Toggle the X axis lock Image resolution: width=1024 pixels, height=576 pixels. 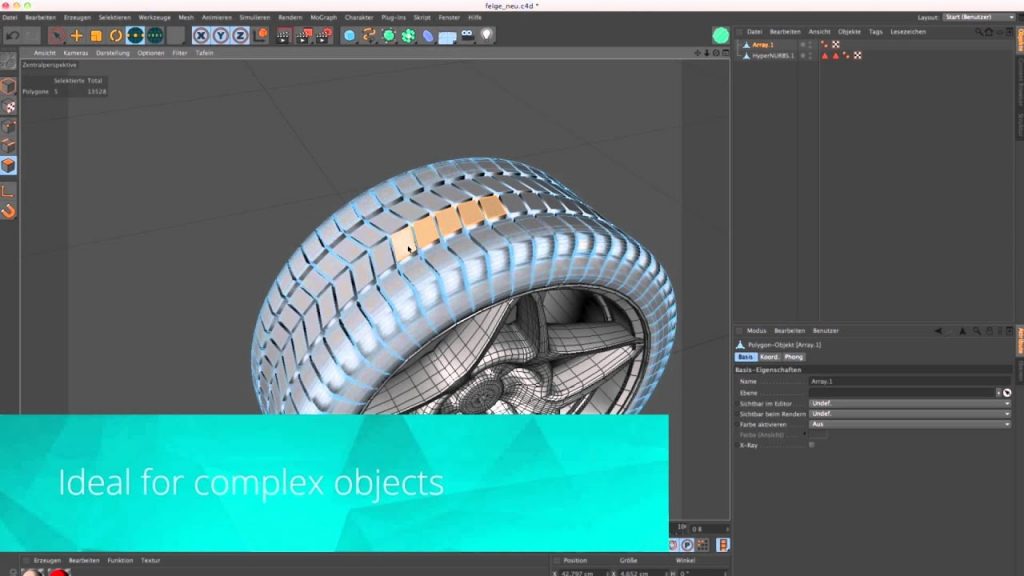(x=201, y=35)
